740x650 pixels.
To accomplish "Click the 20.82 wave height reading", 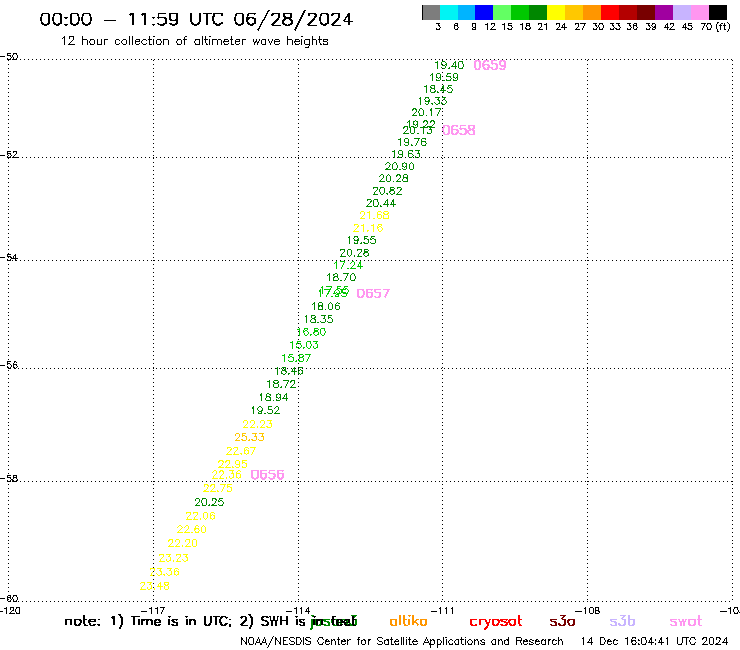I will [387, 191].
